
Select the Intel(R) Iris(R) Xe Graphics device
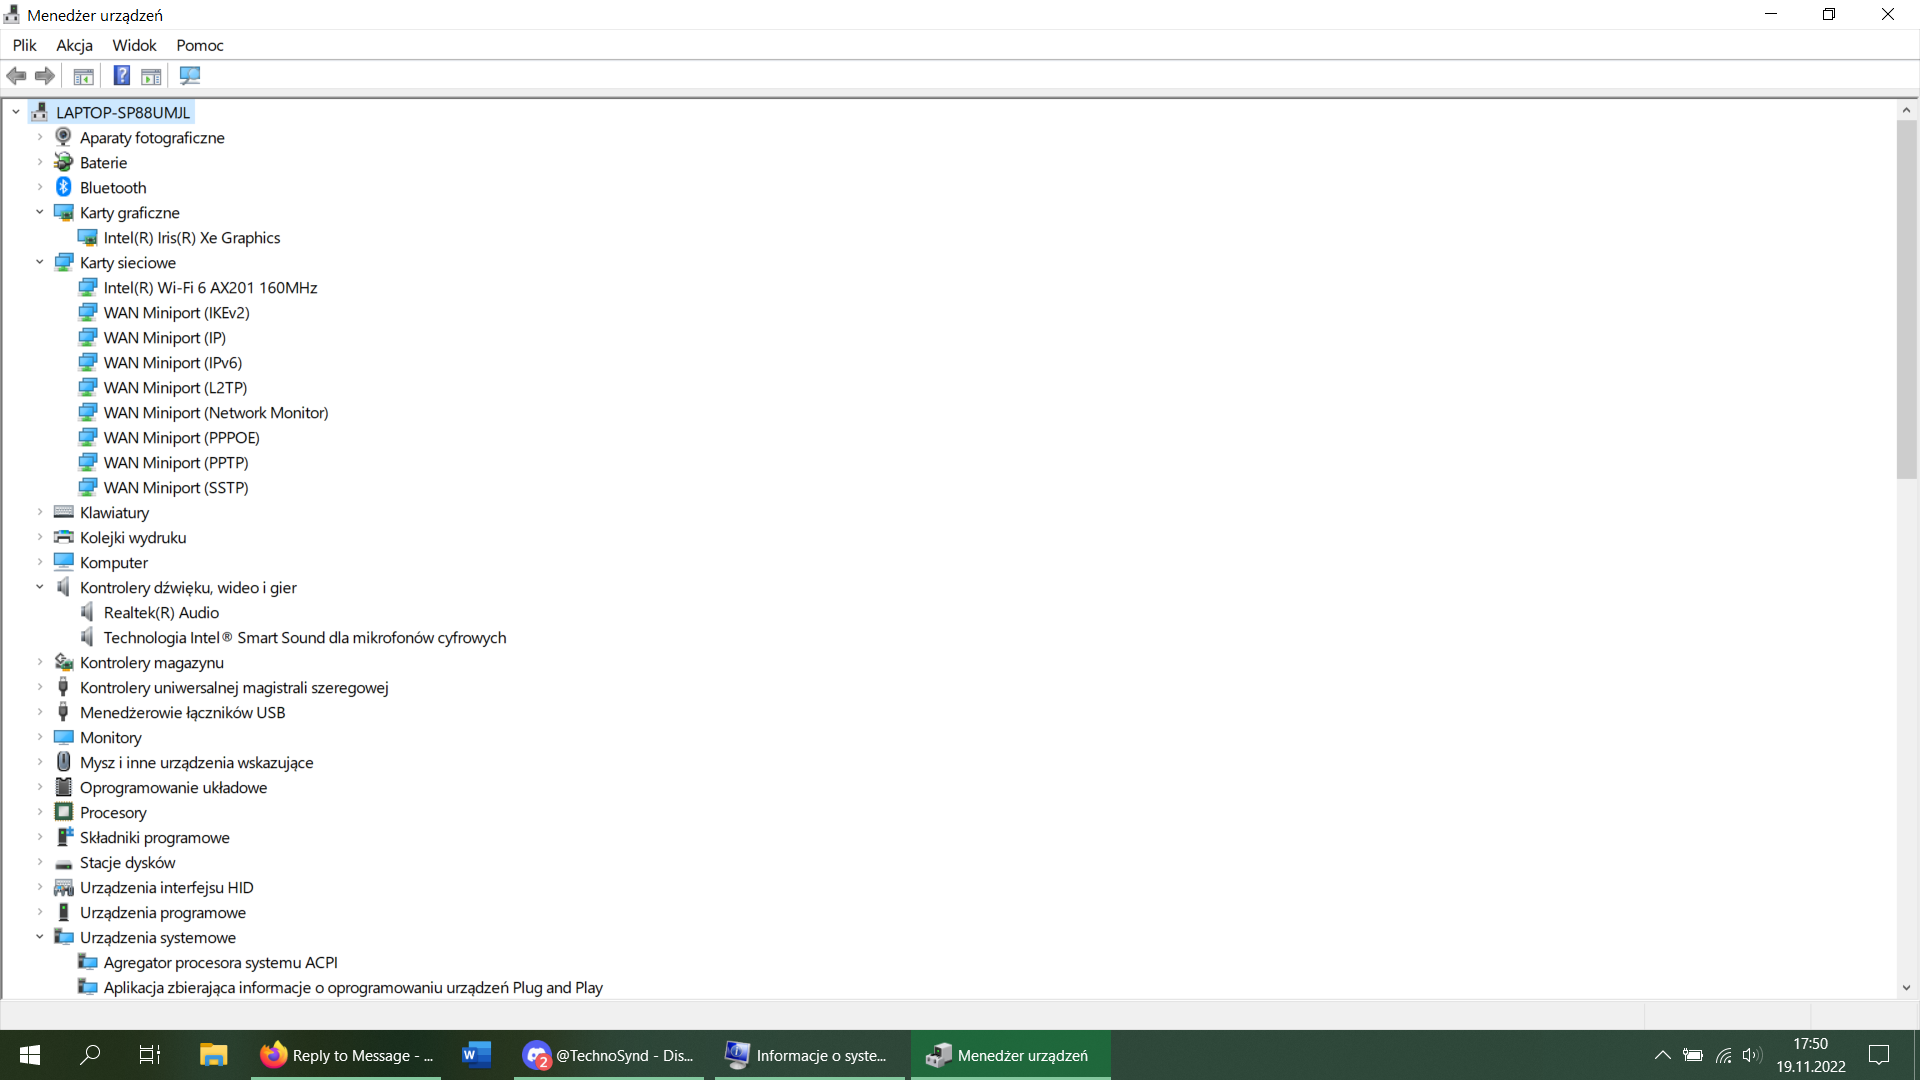coord(192,237)
